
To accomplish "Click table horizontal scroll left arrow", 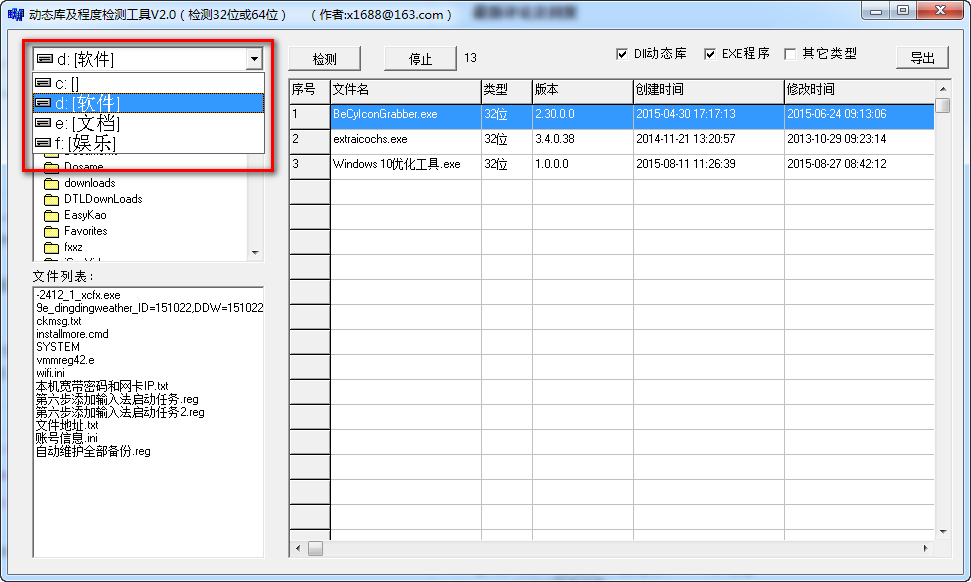I will 298,549.
